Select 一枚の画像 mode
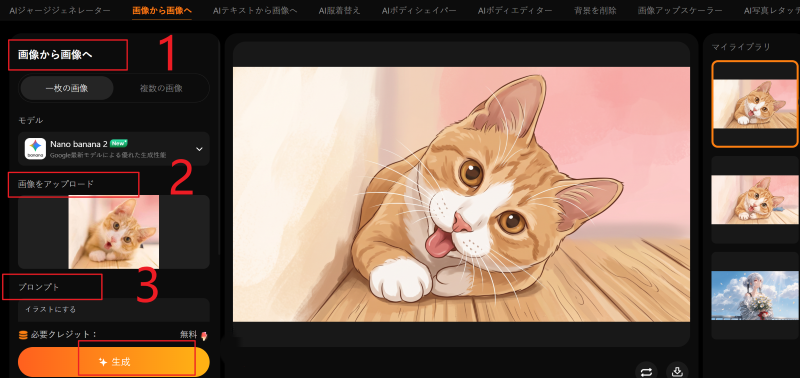Image resolution: width=800 pixels, height=378 pixels. pos(67,88)
